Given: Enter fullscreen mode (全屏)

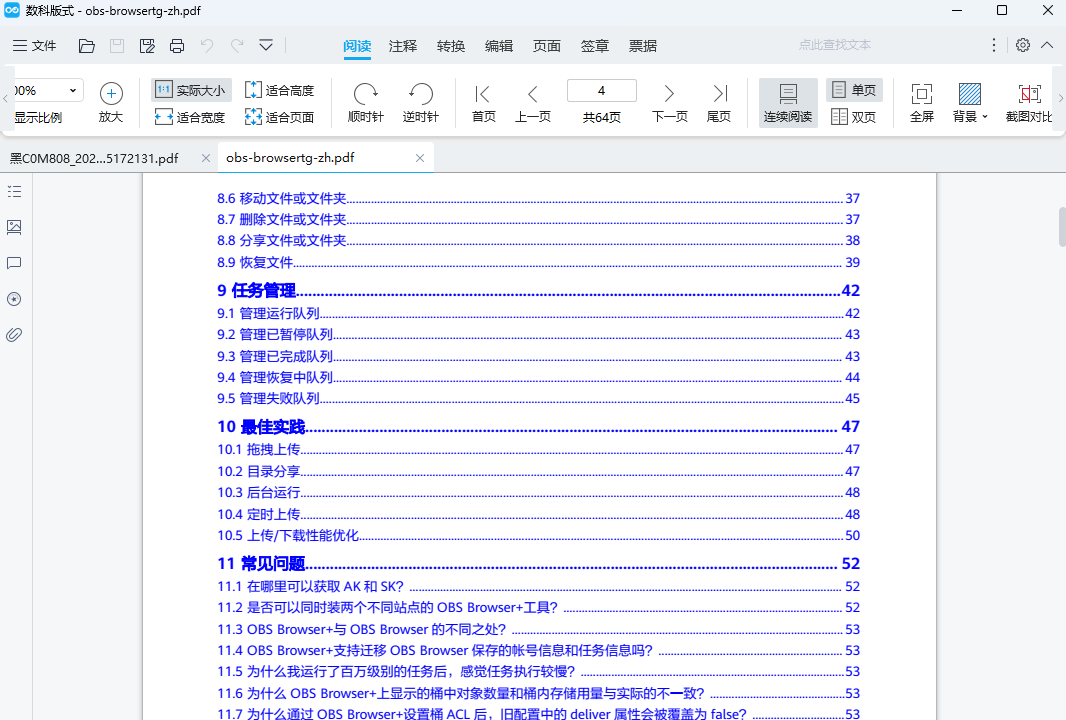Looking at the screenshot, I should tap(922, 103).
